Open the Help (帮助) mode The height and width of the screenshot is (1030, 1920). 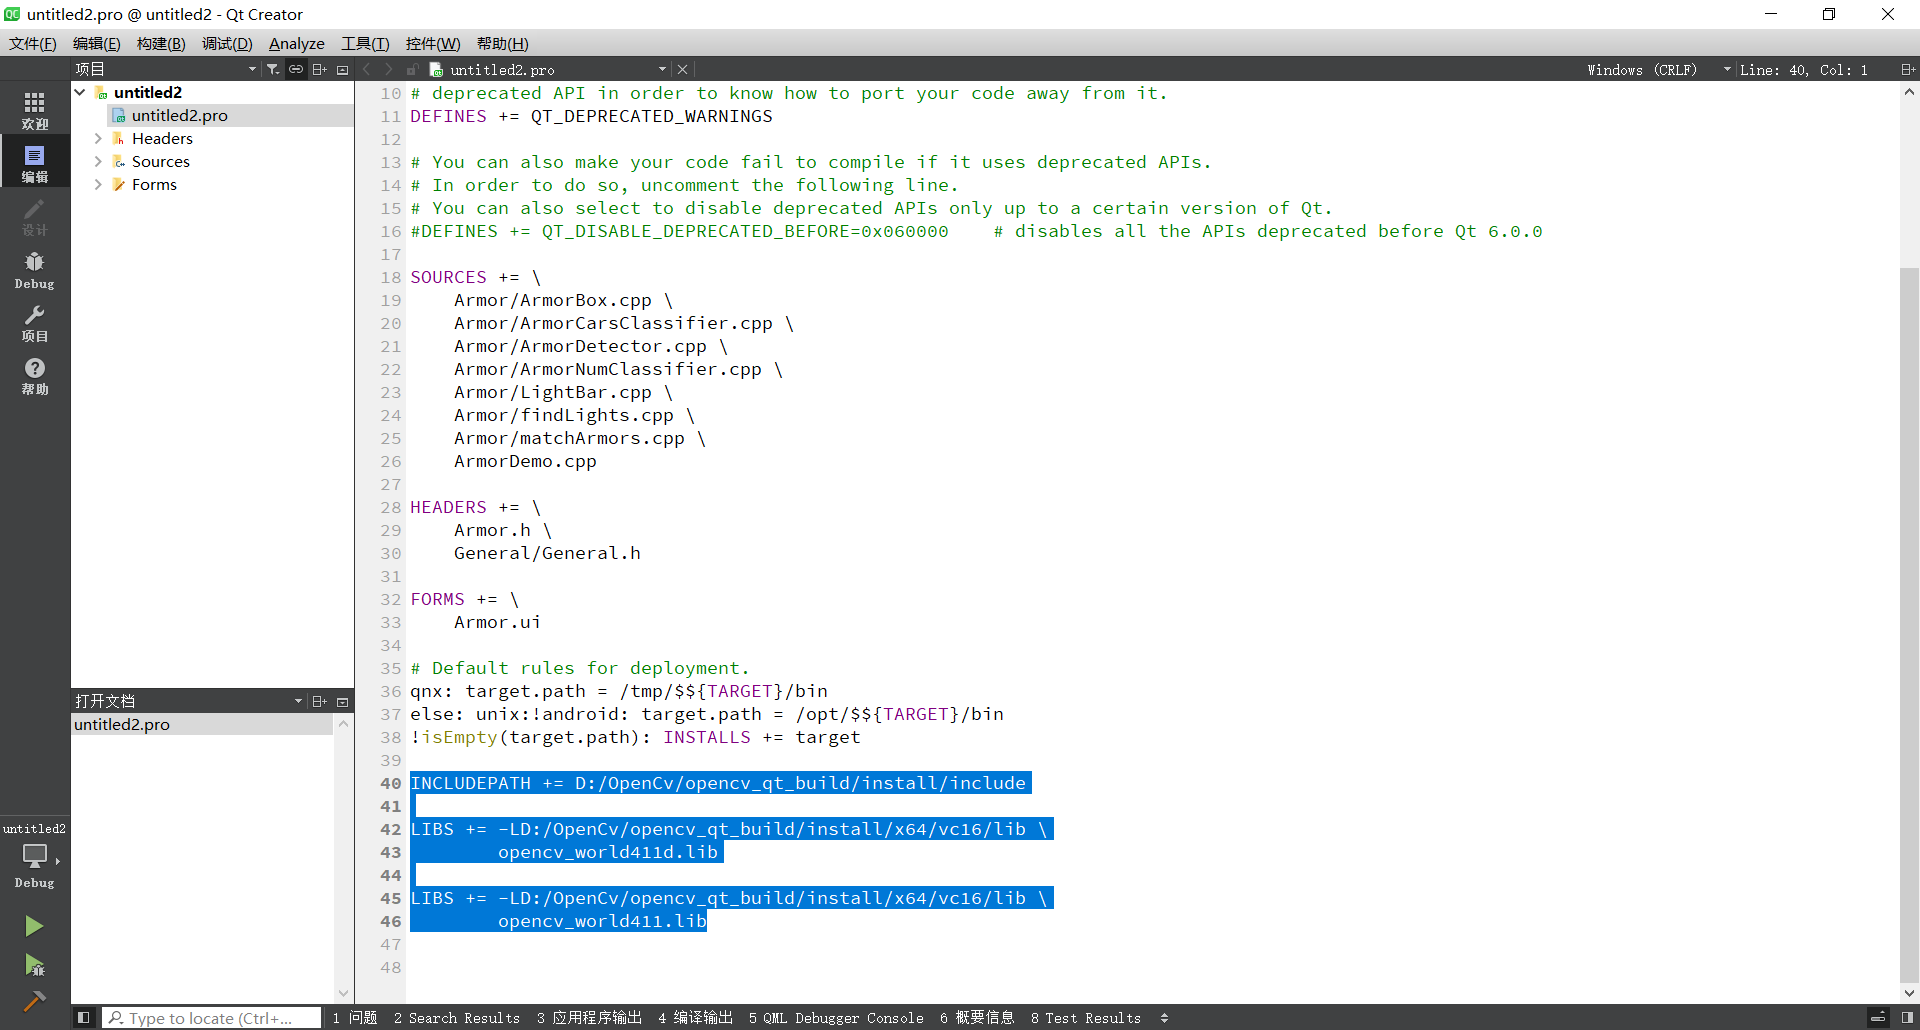[35, 376]
